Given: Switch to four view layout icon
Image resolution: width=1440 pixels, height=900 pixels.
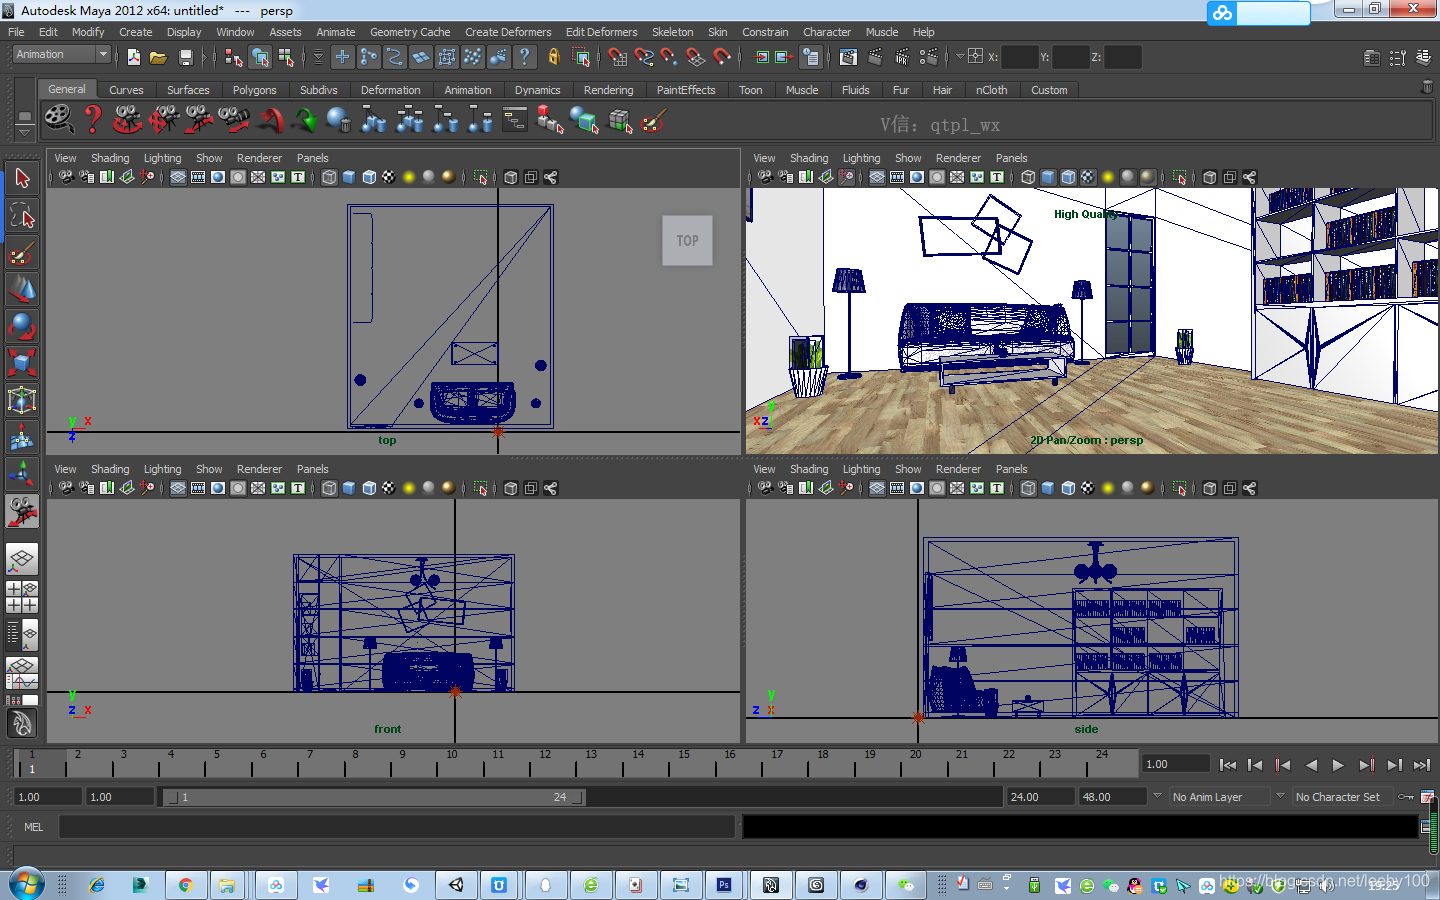Looking at the screenshot, I should pyautogui.click(x=22, y=597).
